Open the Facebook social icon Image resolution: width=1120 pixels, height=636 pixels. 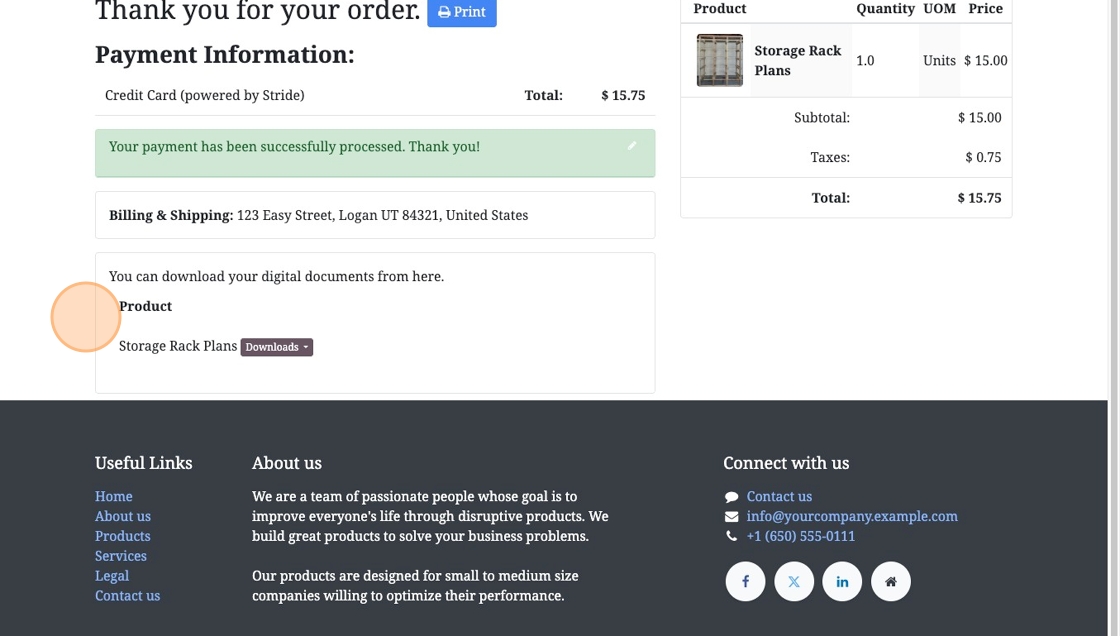[x=745, y=581]
